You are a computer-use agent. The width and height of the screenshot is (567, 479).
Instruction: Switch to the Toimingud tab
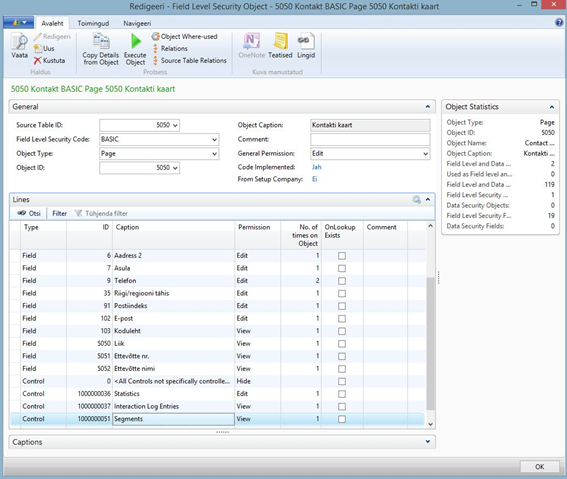point(93,23)
